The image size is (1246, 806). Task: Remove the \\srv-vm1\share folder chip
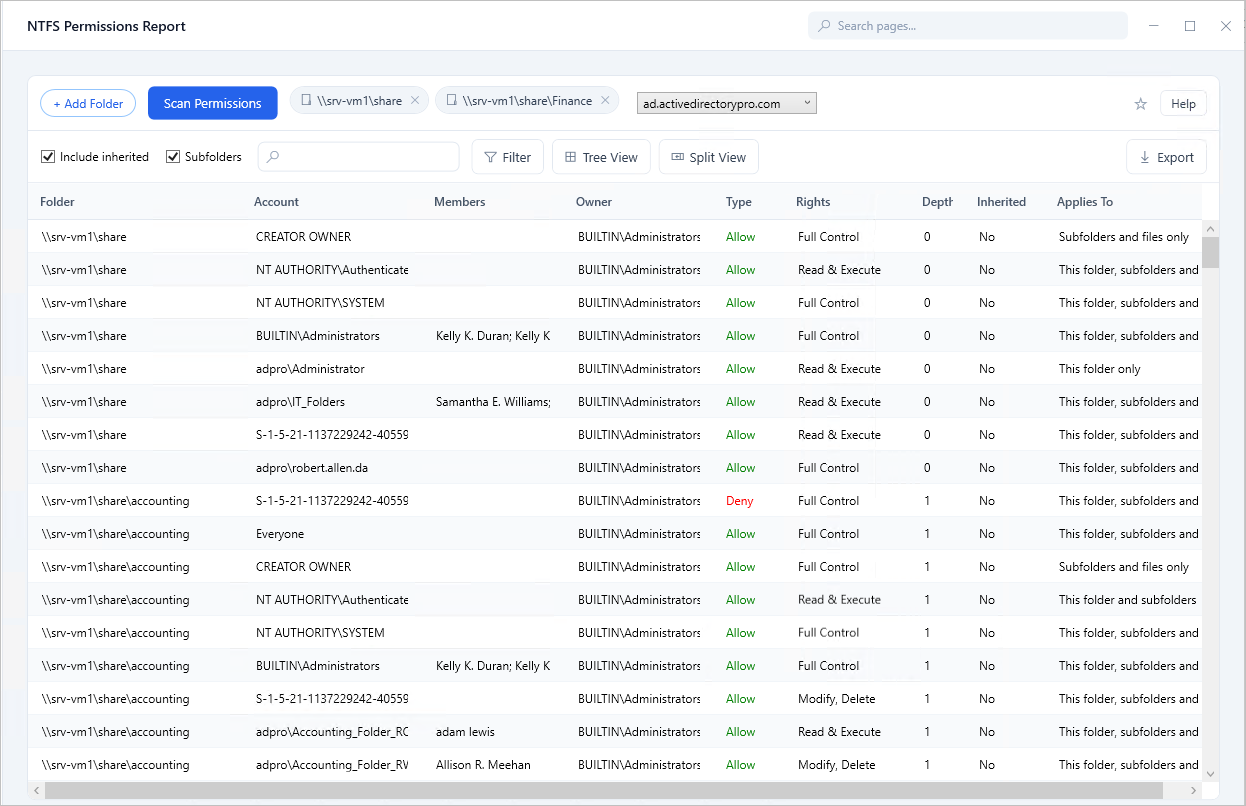coord(415,101)
